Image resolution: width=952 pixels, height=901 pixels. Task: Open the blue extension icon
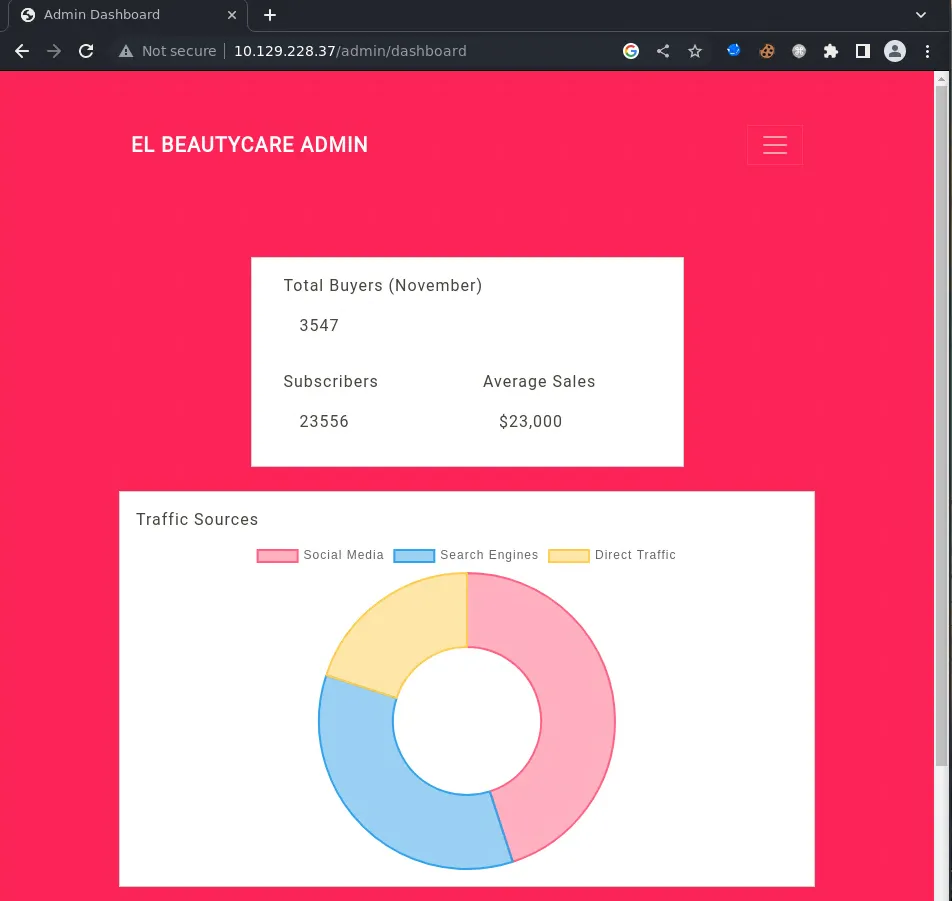[x=733, y=50]
